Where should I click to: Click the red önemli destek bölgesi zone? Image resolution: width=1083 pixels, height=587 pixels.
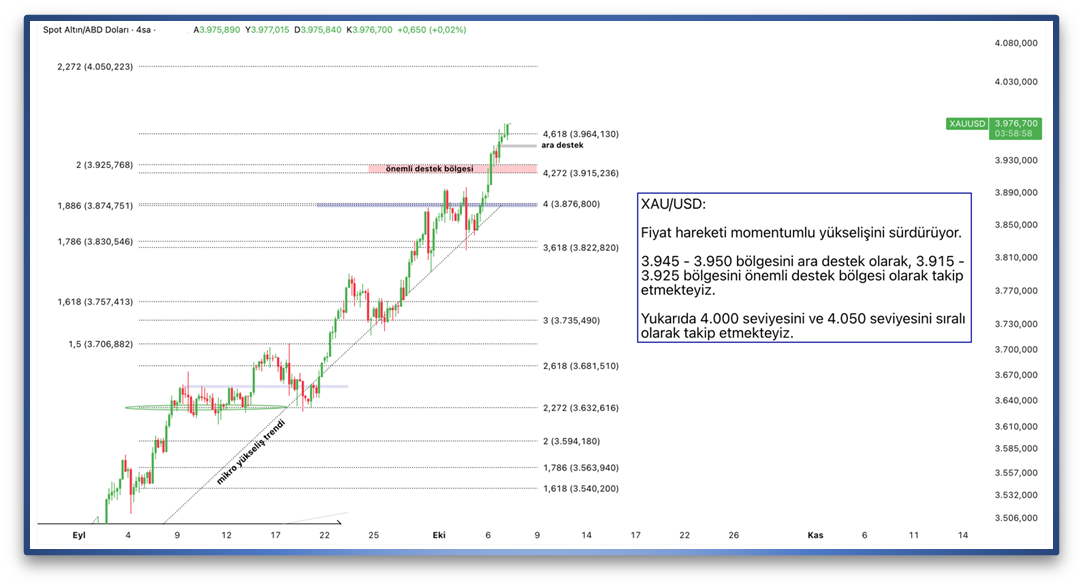pyautogui.click(x=452, y=169)
